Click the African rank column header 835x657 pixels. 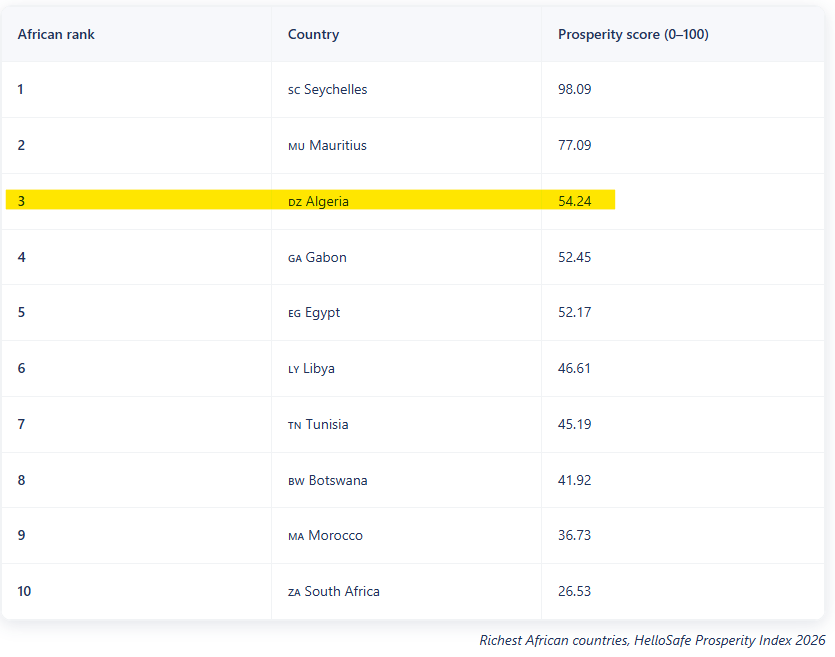tap(56, 35)
